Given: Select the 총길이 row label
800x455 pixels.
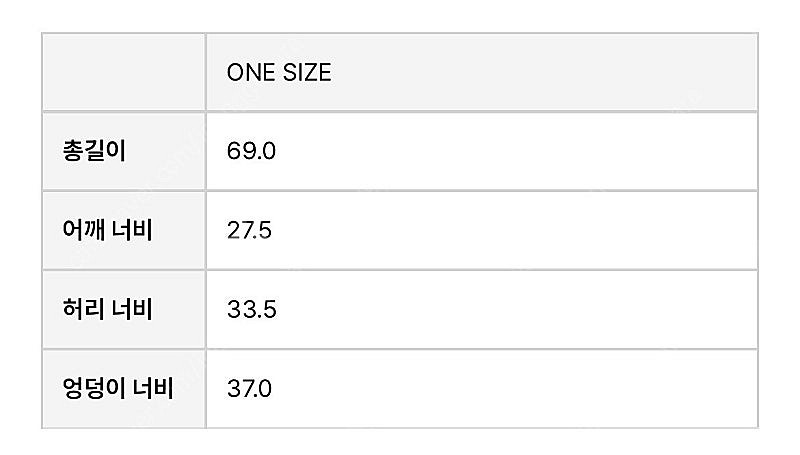Looking at the screenshot, I should point(94,151).
